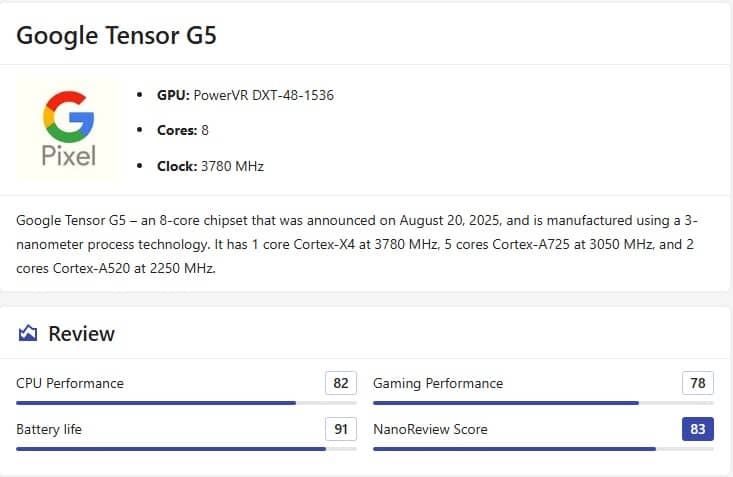Viewport: 733px width, 477px height.
Task: Click the Review section chart icon
Action: tap(28, 333)
